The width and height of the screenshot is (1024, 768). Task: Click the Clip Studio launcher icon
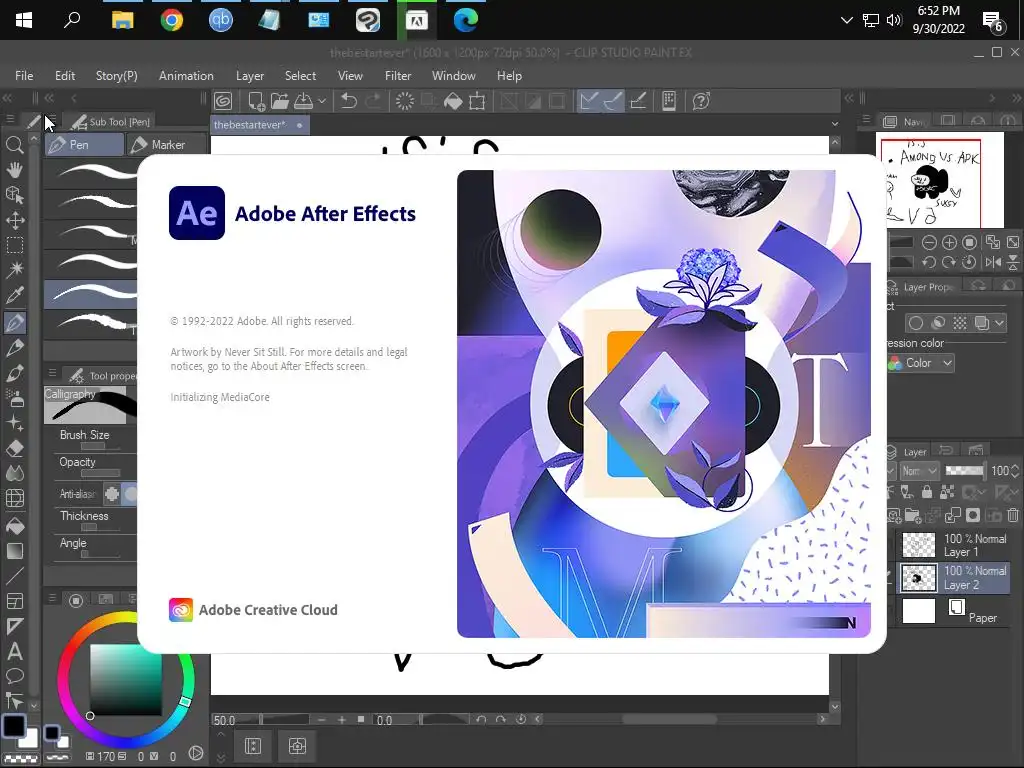[x=223, y=101]
